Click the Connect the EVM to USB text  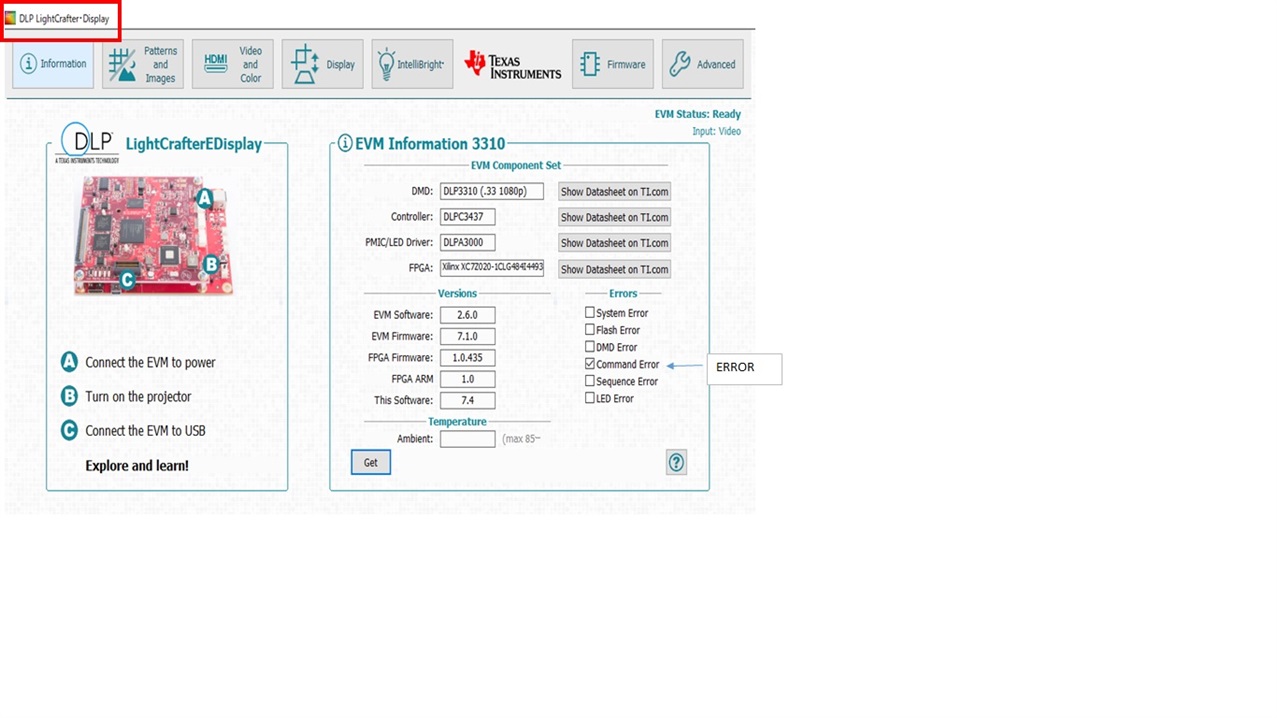click(145, 430)
